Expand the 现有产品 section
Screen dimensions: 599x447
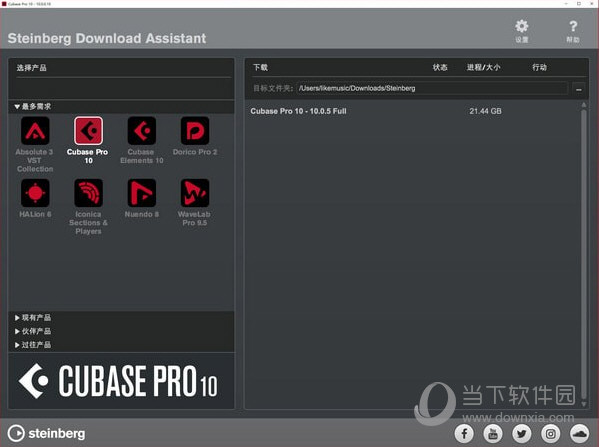pyautogui.click(x=33, y=317)
